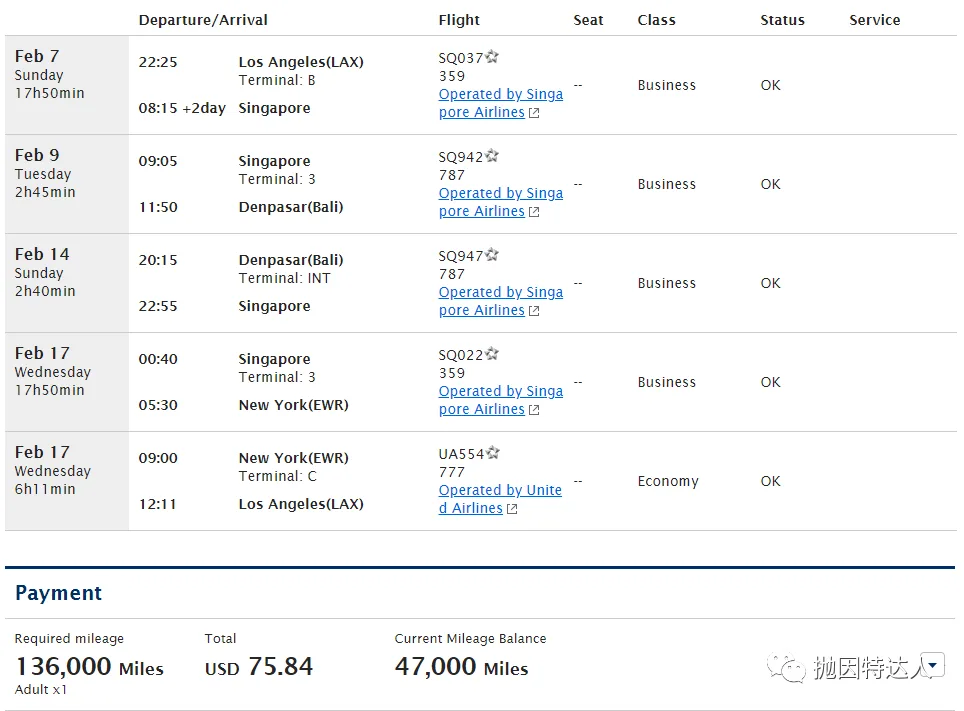Image resolution: width=964 pixels, height=711 pixels.
Task: Click external-link icon in the SQ942 flight row
Action: (x=534, y=212)
